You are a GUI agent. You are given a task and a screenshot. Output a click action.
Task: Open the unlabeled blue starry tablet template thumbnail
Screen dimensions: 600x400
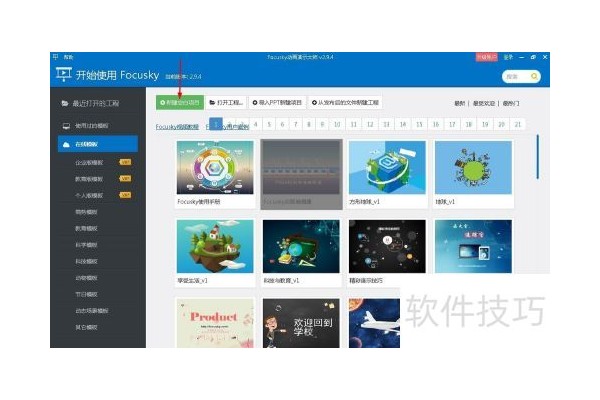473,247
